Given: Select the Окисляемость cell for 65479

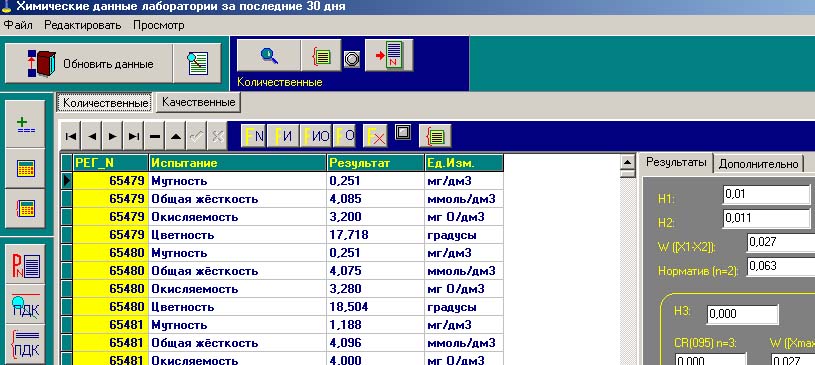Looking at the screenshot, I should (x=238, y=217).
